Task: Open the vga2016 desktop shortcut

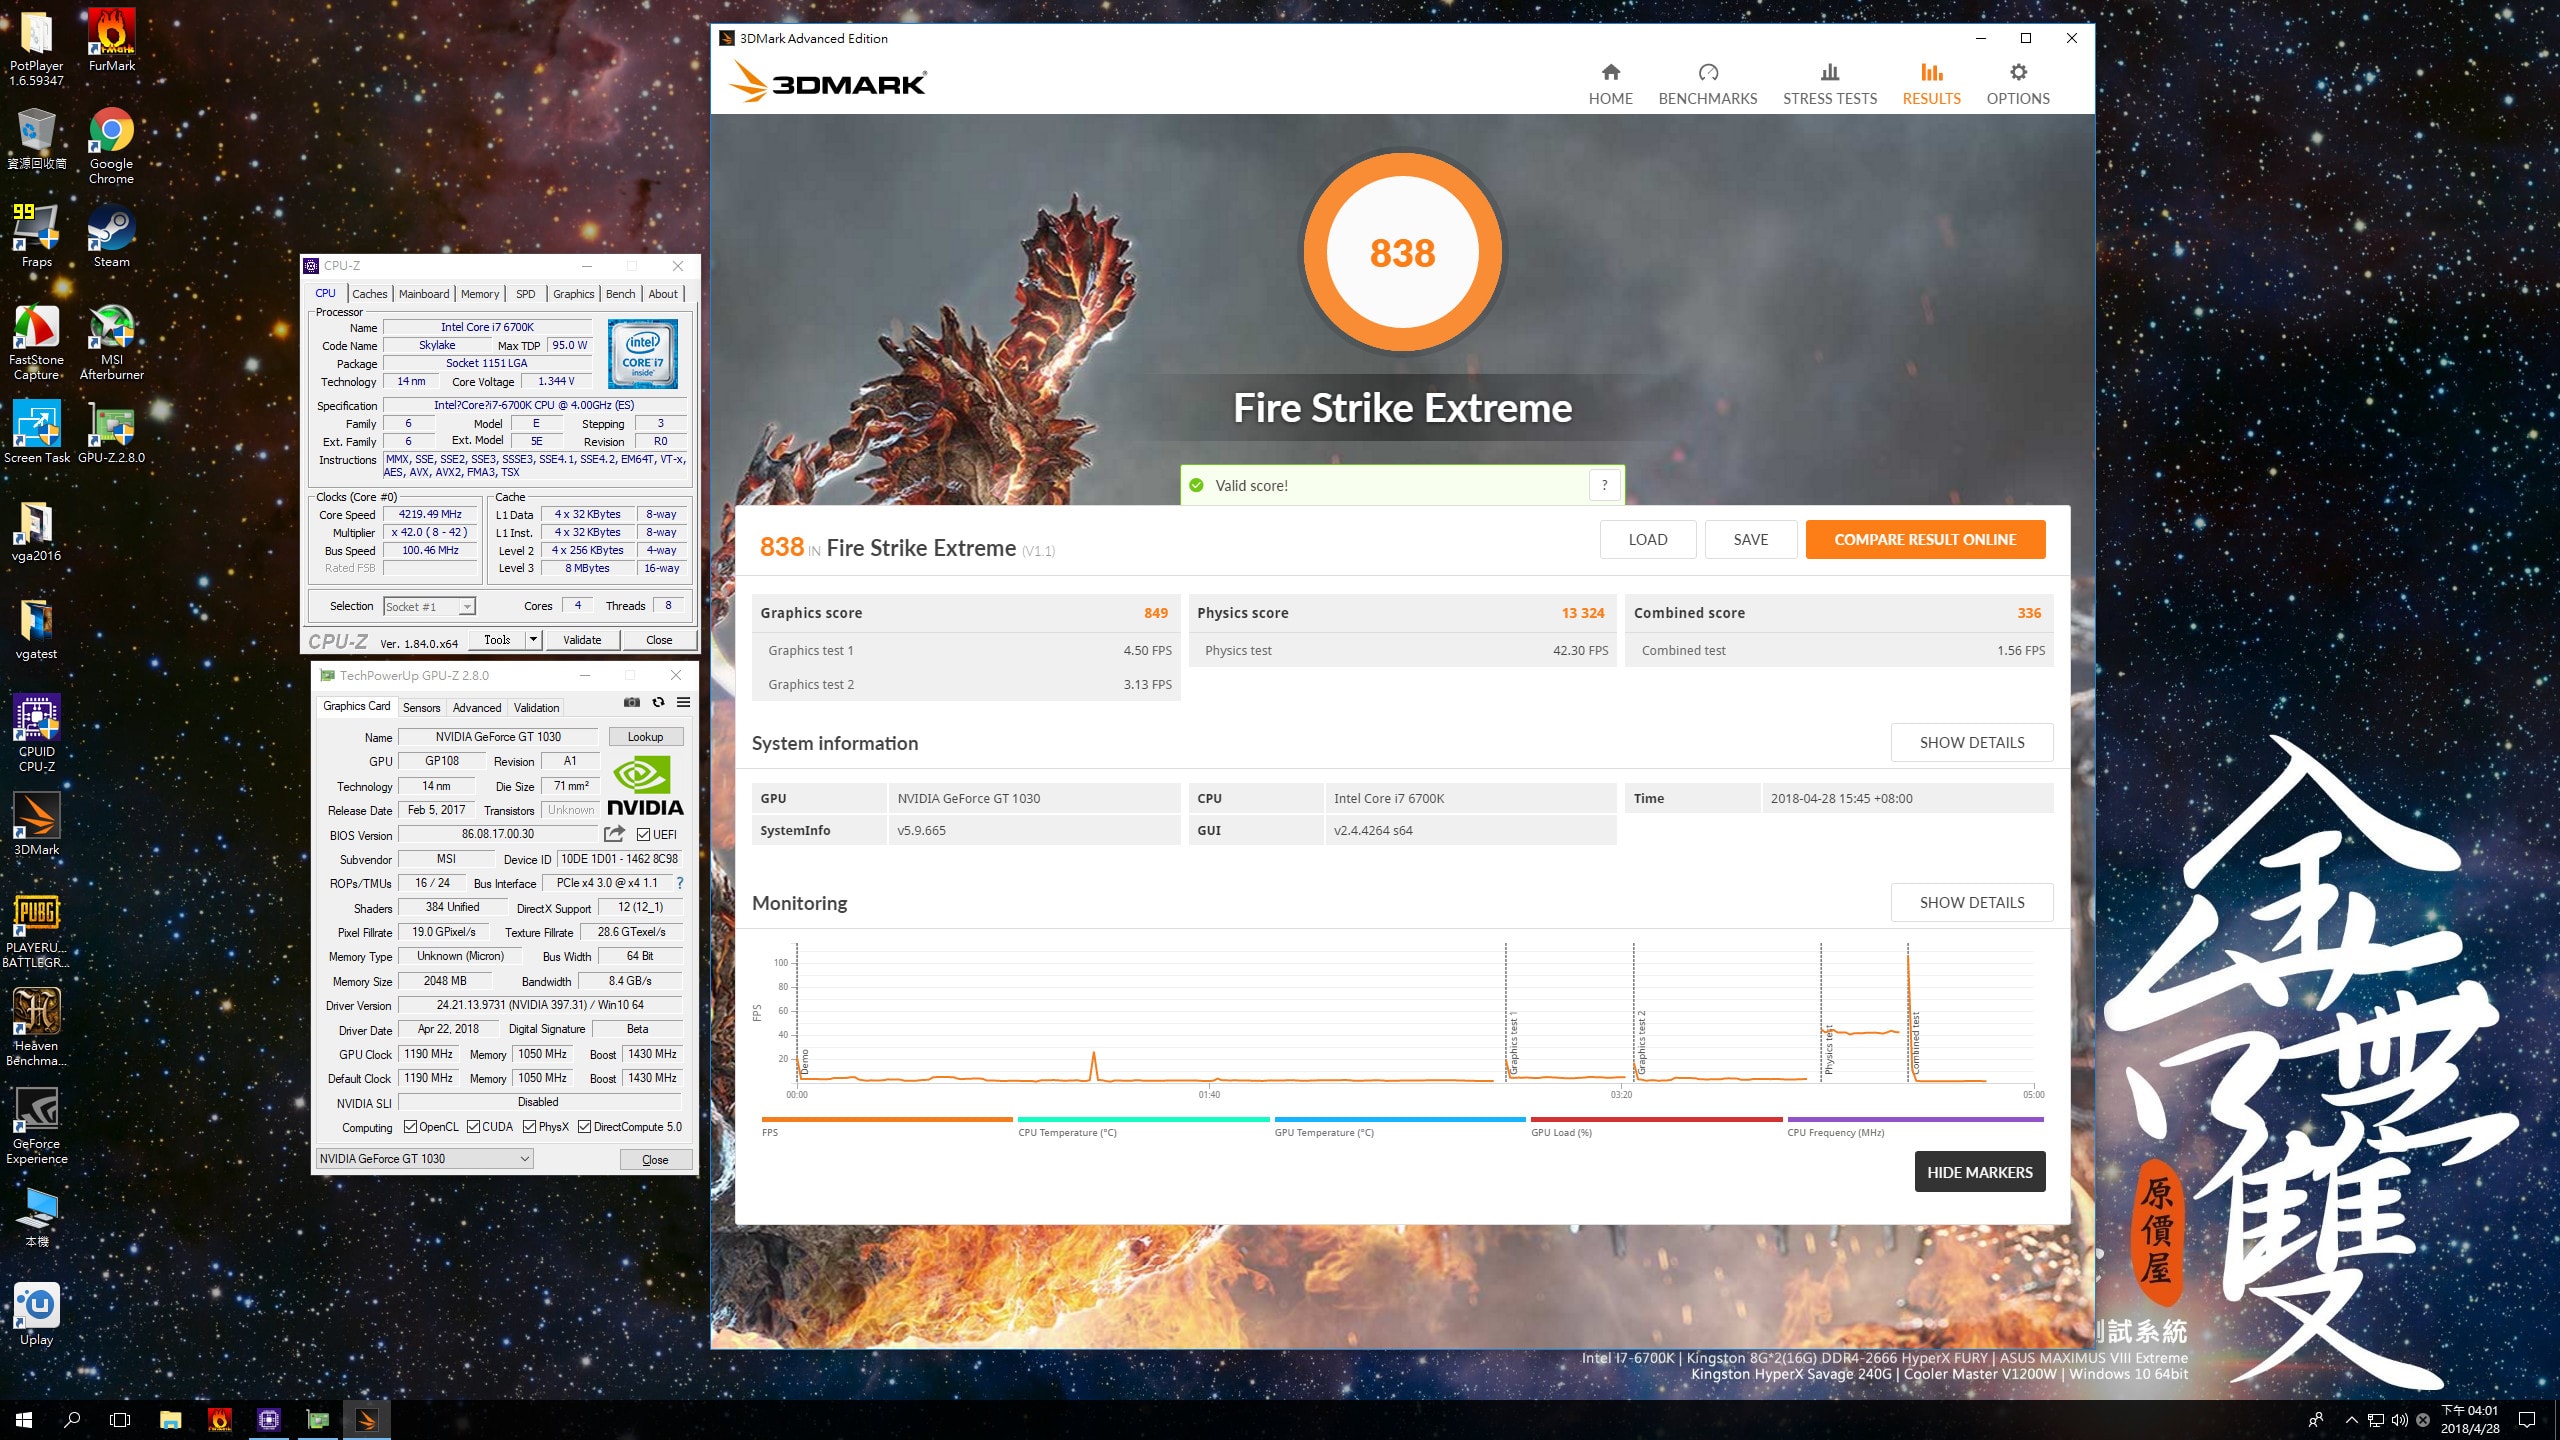Action: (x=36, y=530)
